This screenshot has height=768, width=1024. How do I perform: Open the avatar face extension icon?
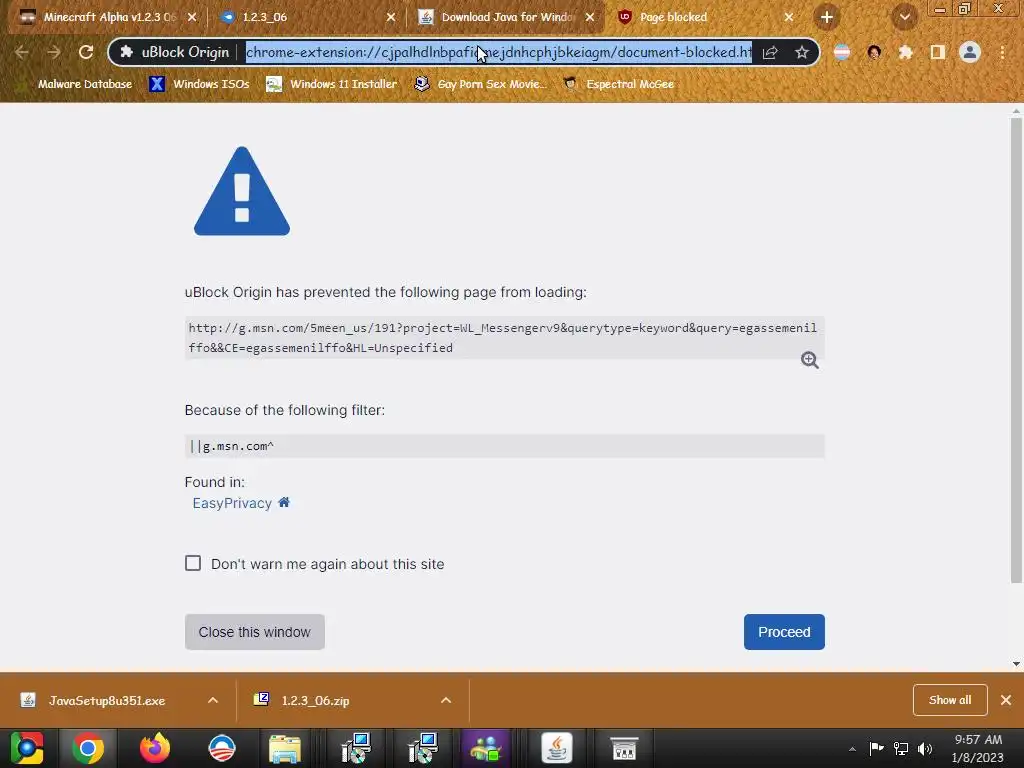tap(874, 52)
